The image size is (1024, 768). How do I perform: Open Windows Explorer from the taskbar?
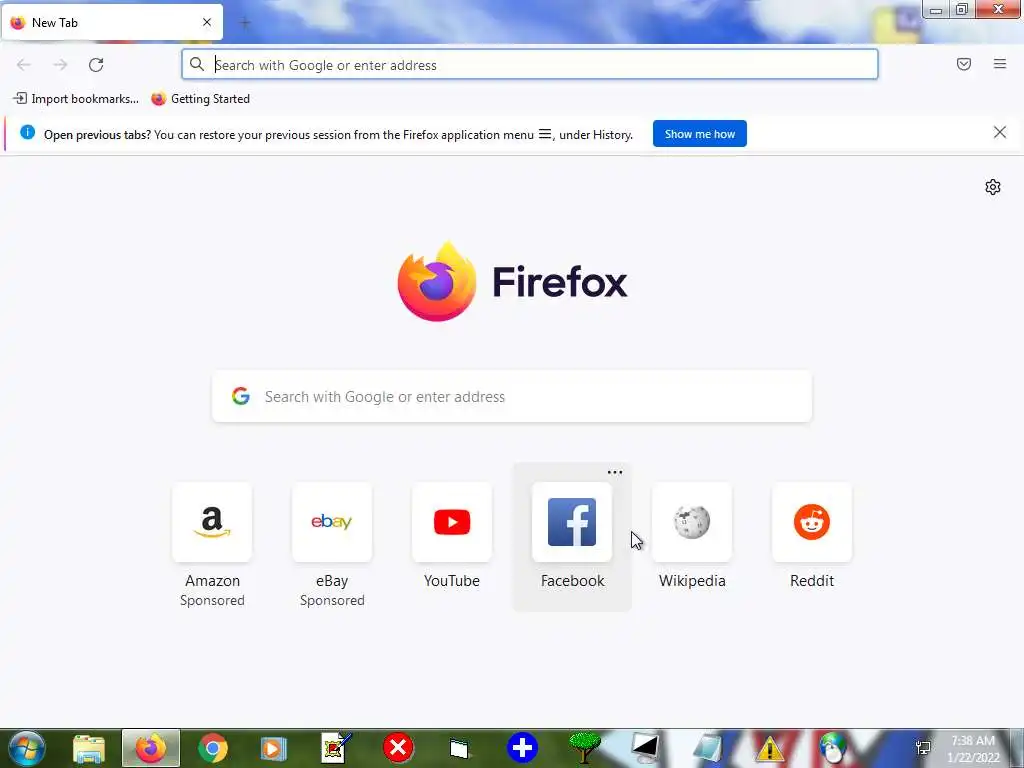coord(89,748)
